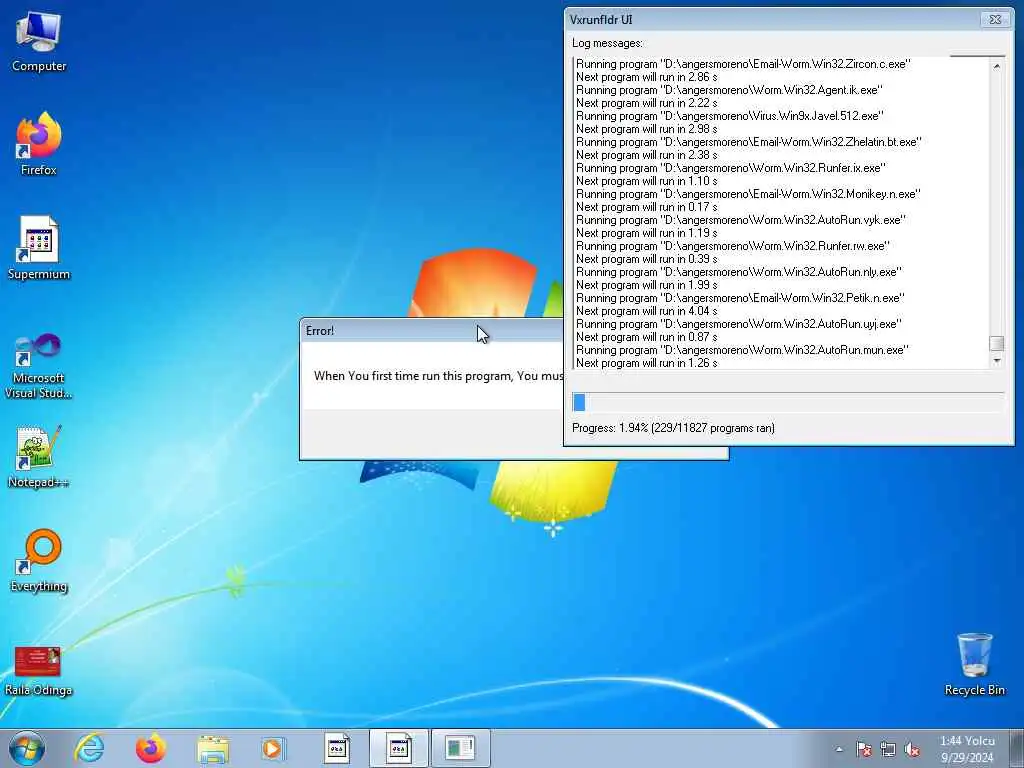Select the Email-Worm.Win32.Monikey.n.exe log line
This screenshot has height=768, width=1024.
[x=748, y=195]
